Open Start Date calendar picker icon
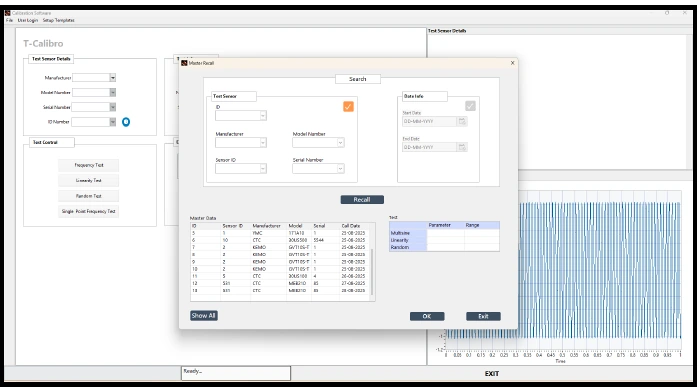 462,121
